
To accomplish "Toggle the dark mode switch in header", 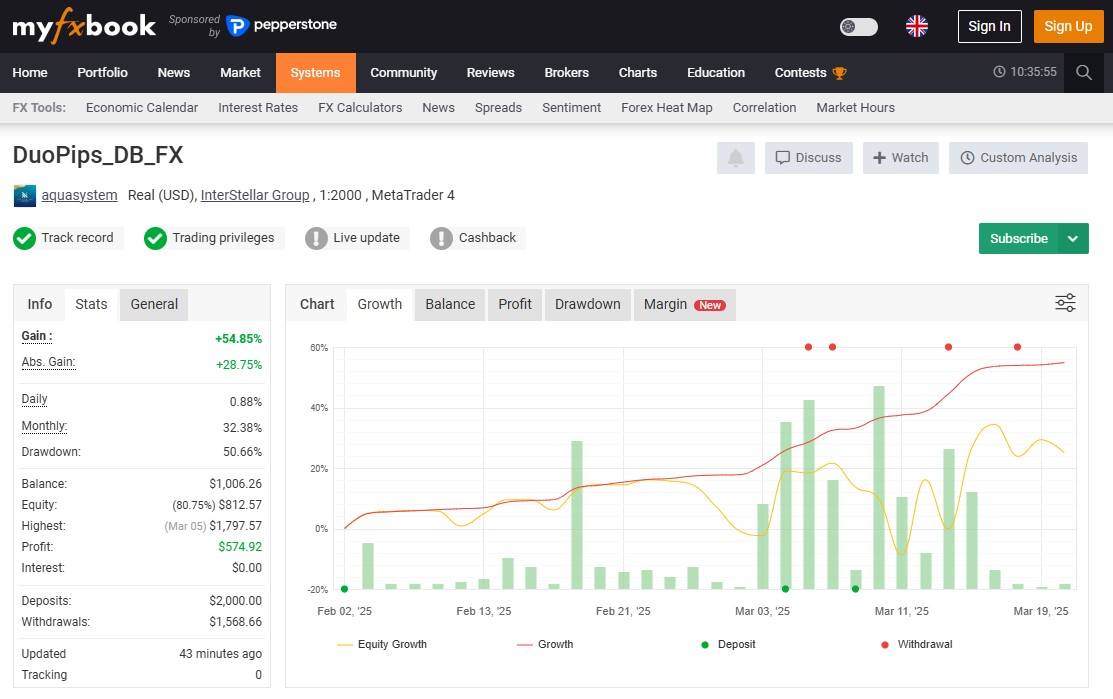I will [858, 27].
